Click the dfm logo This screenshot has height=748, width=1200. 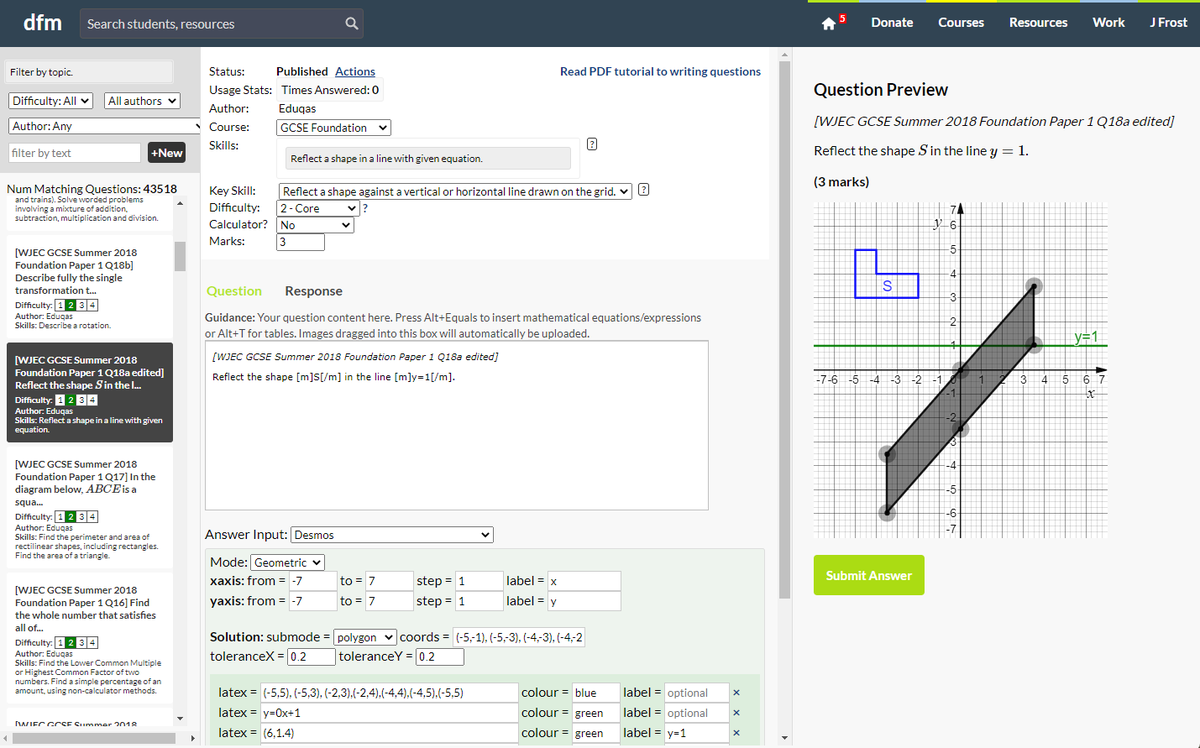(43, 22)
